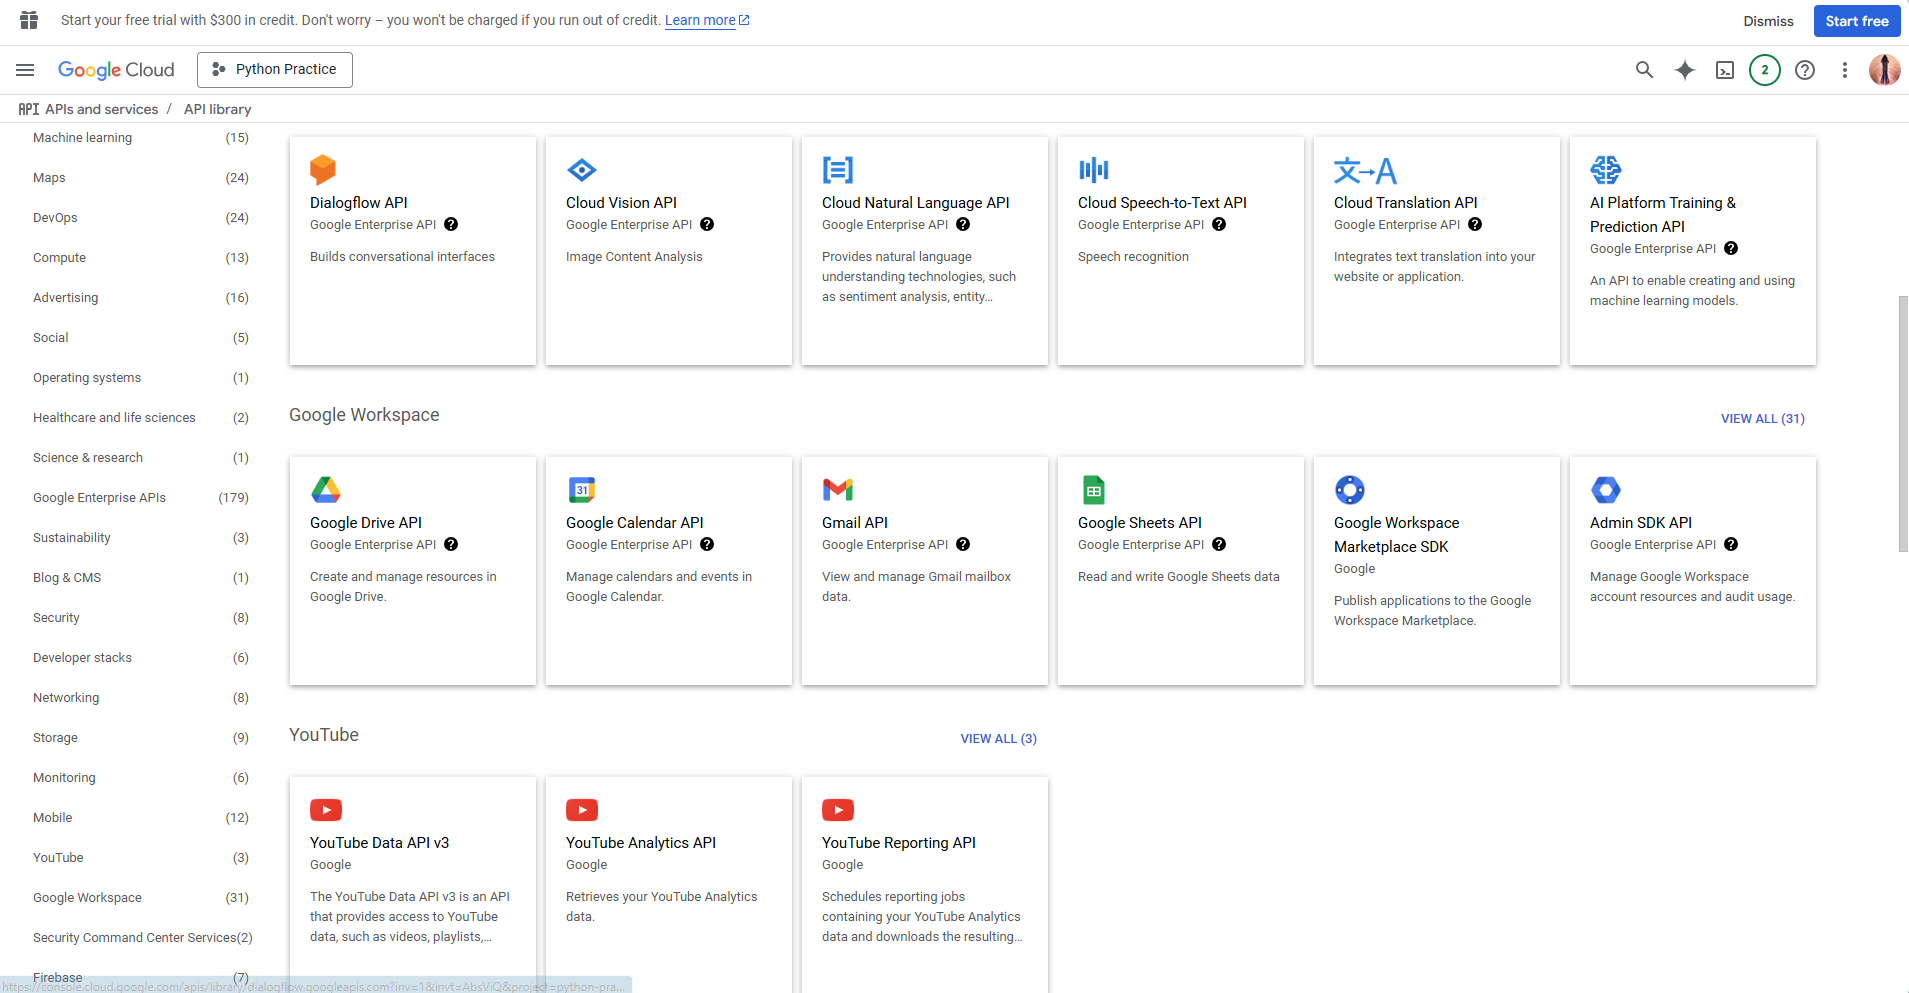Open the main navigation hamburger menu
The image size is (1909, 993).
[x=25, y=70]
